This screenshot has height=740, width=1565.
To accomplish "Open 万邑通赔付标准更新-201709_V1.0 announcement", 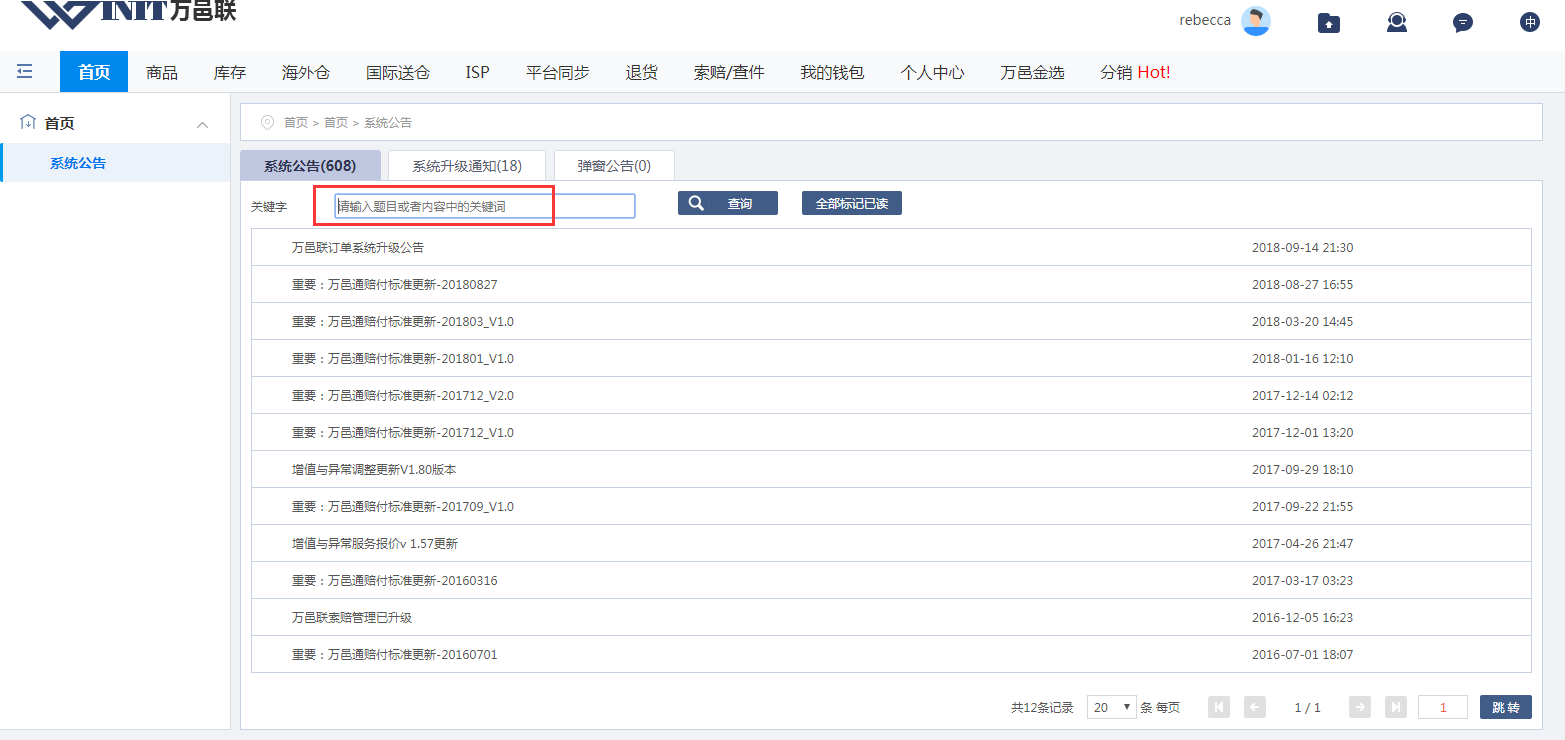I will (402, 506).
